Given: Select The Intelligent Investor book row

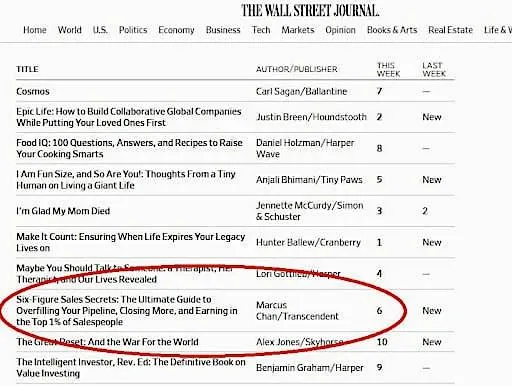Looking at the screenshot, I should click(x=235, y=368).
